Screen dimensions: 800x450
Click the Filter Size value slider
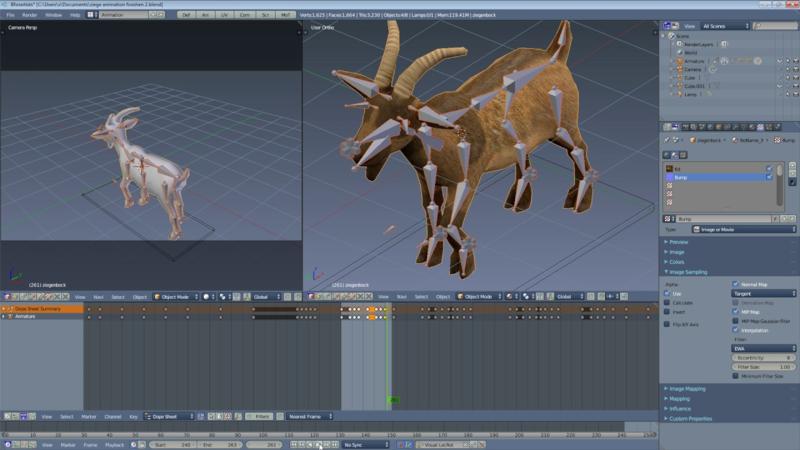[x=765, y=367]
